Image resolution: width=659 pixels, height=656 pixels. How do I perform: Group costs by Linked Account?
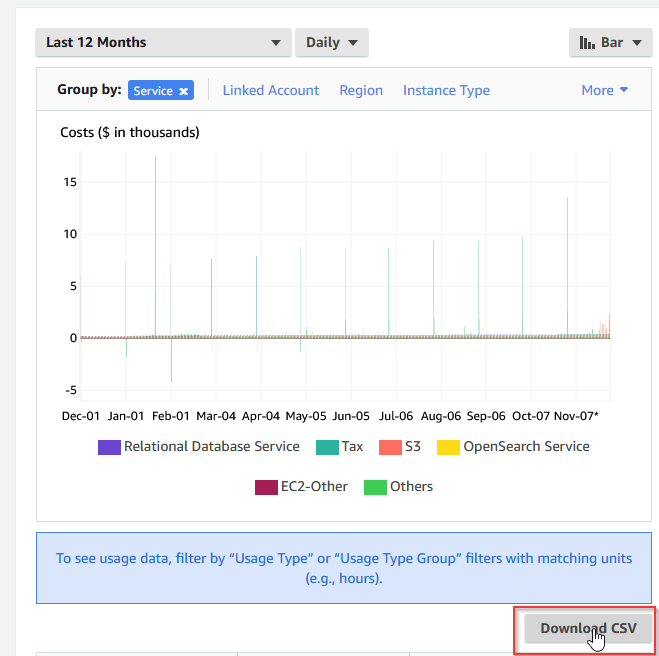click(x=271, y=90)
